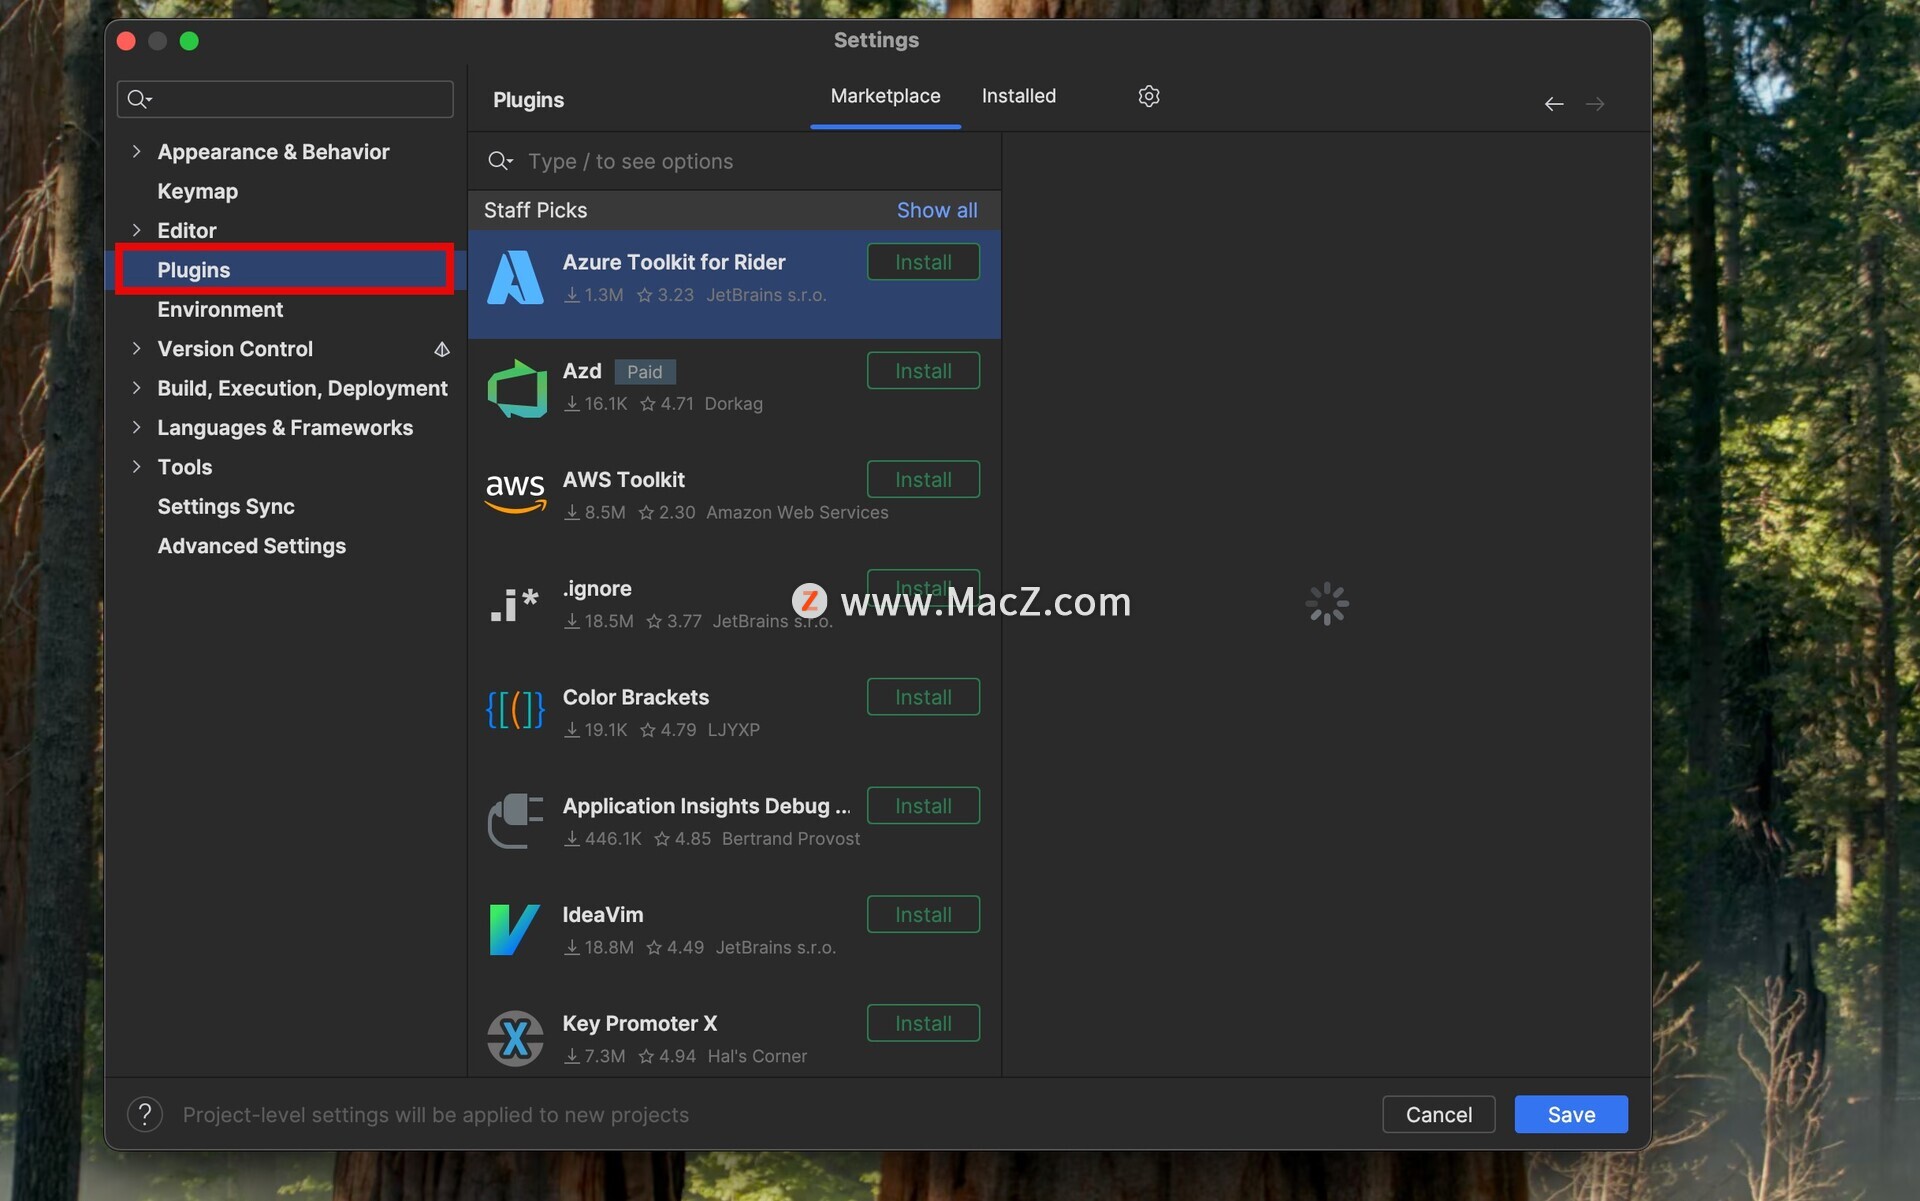
Task: Expand the Editor settings section
Action: pos(137,230)
